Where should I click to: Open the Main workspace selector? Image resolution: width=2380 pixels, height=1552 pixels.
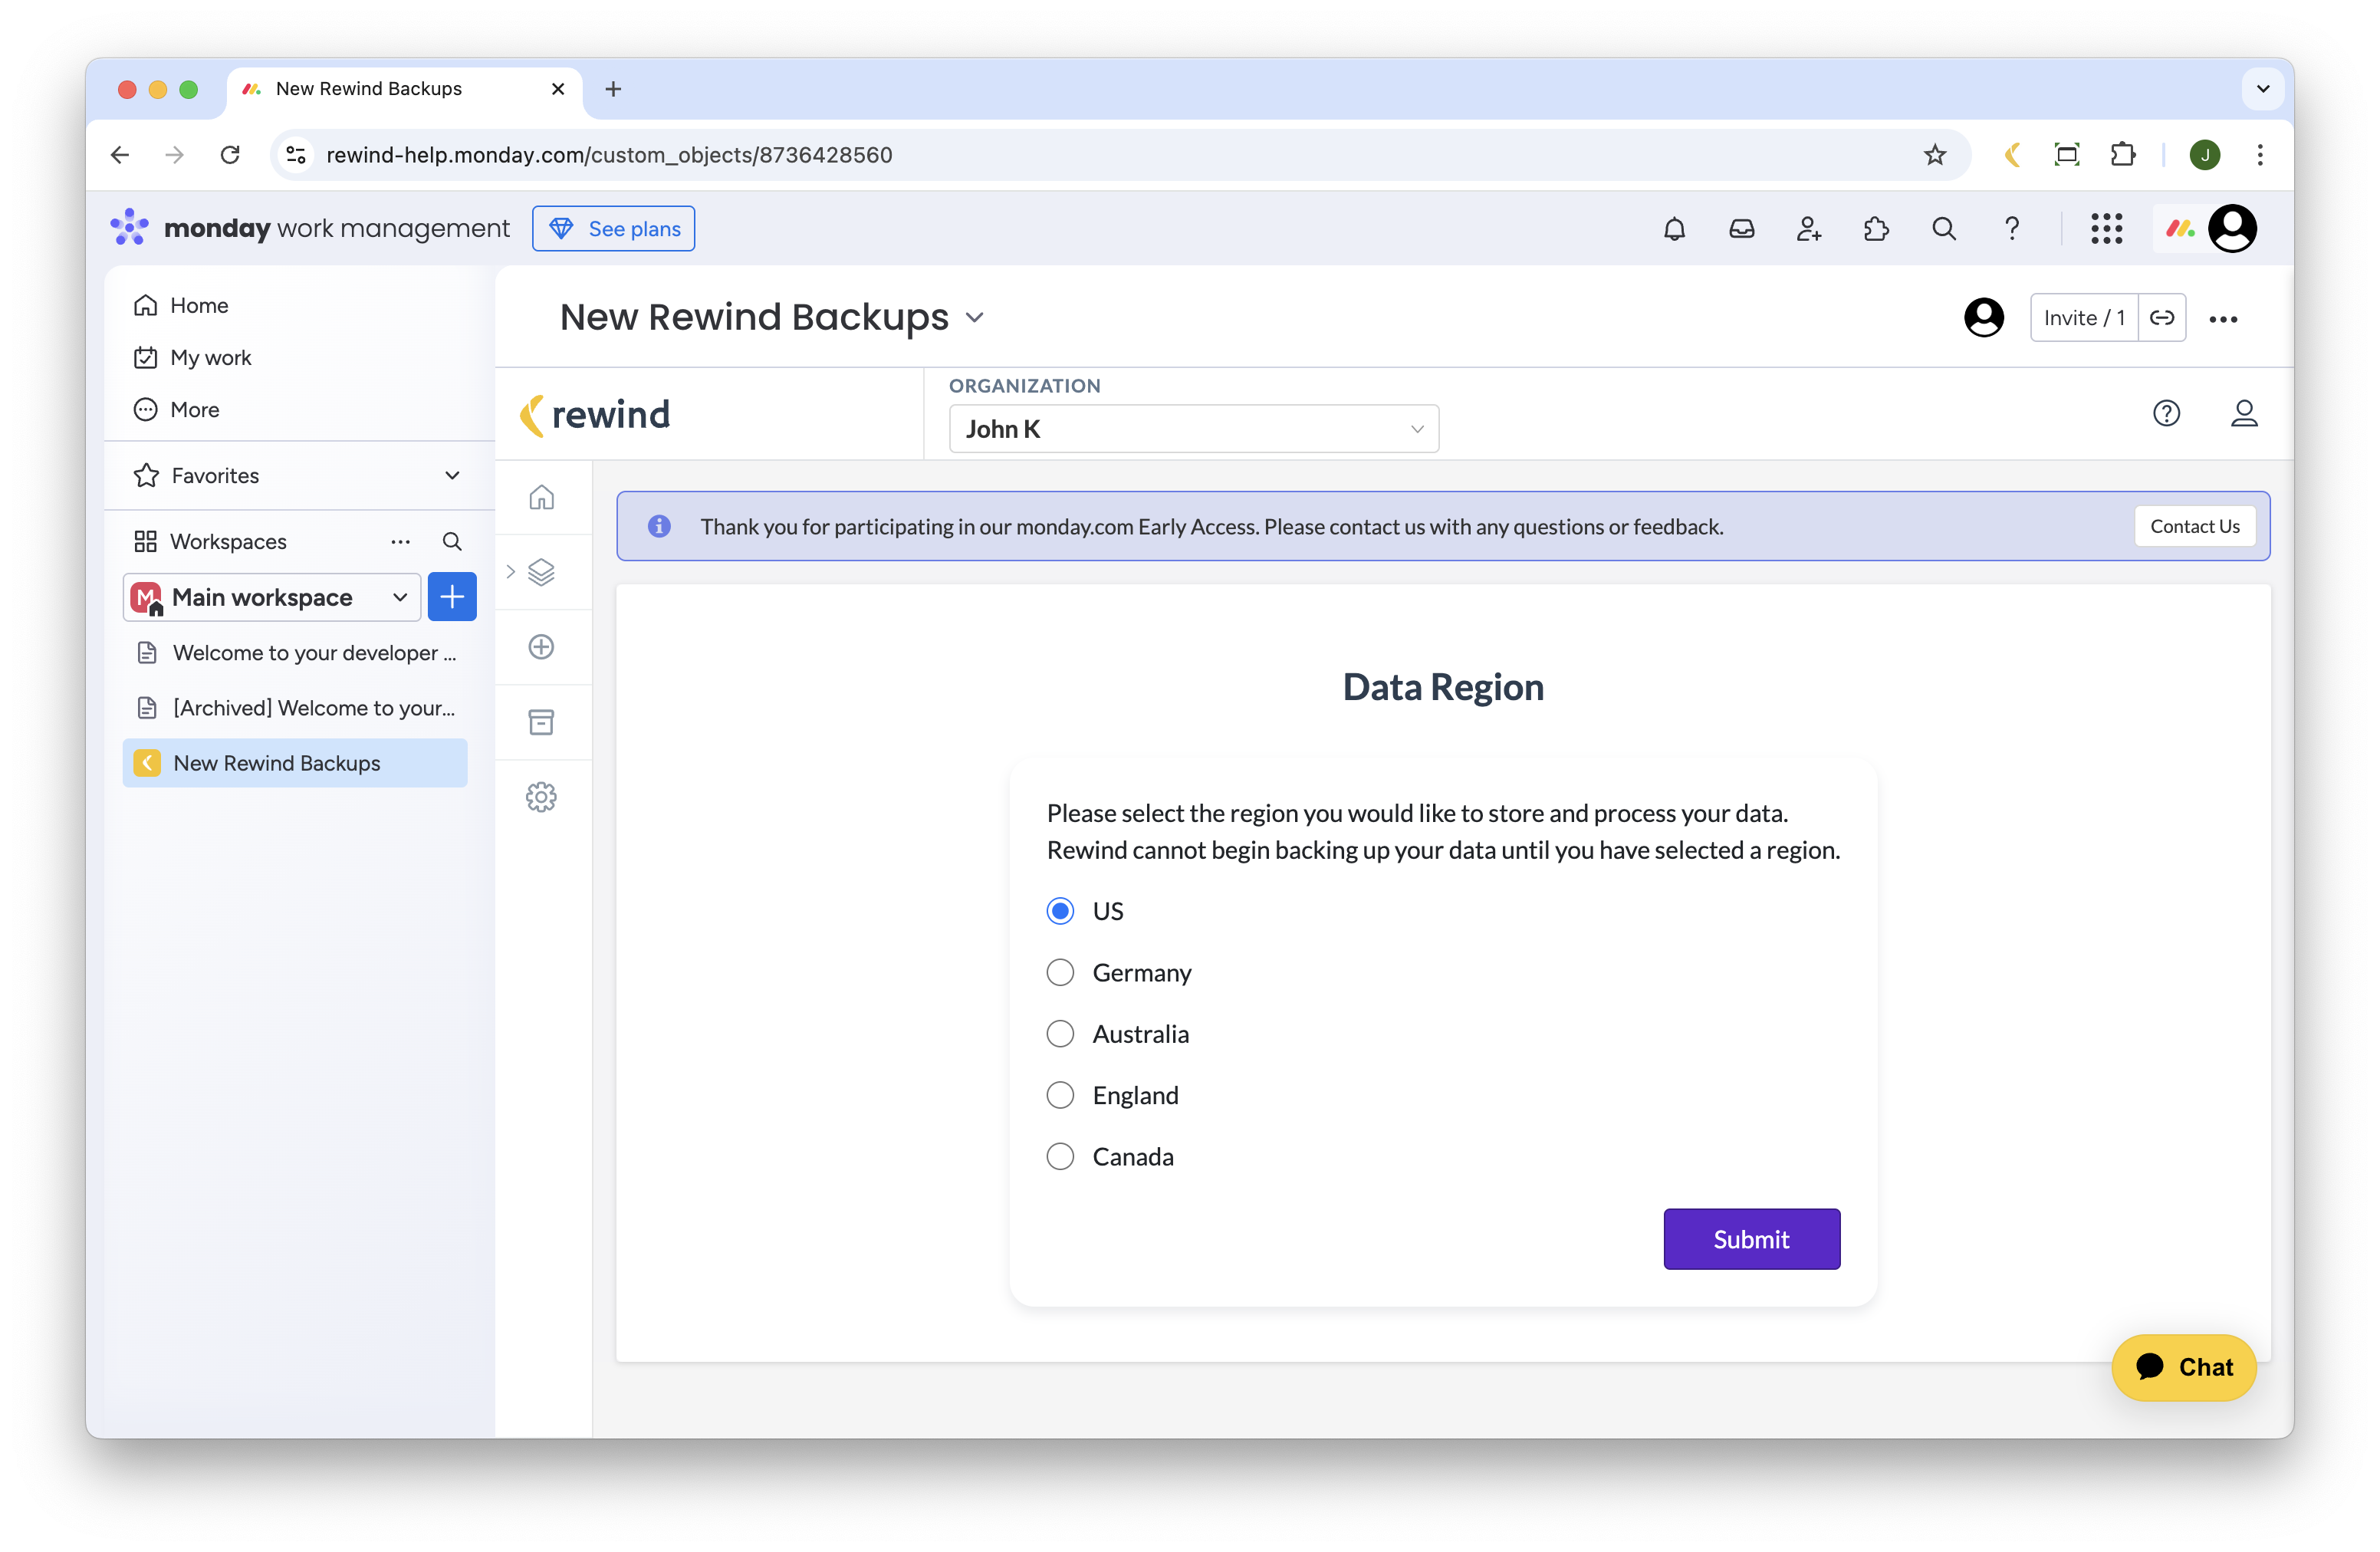272,597
